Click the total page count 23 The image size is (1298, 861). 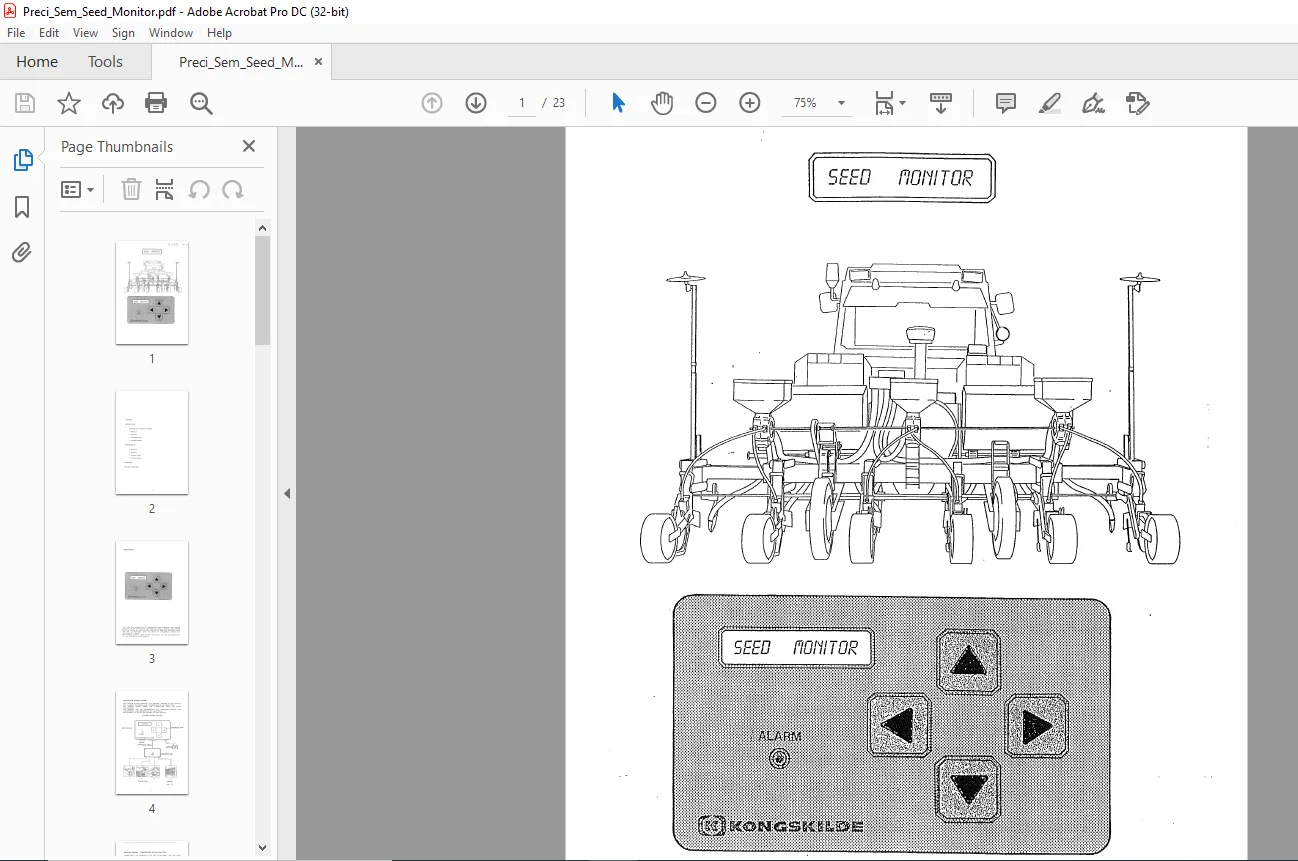(x=559, y=103)
